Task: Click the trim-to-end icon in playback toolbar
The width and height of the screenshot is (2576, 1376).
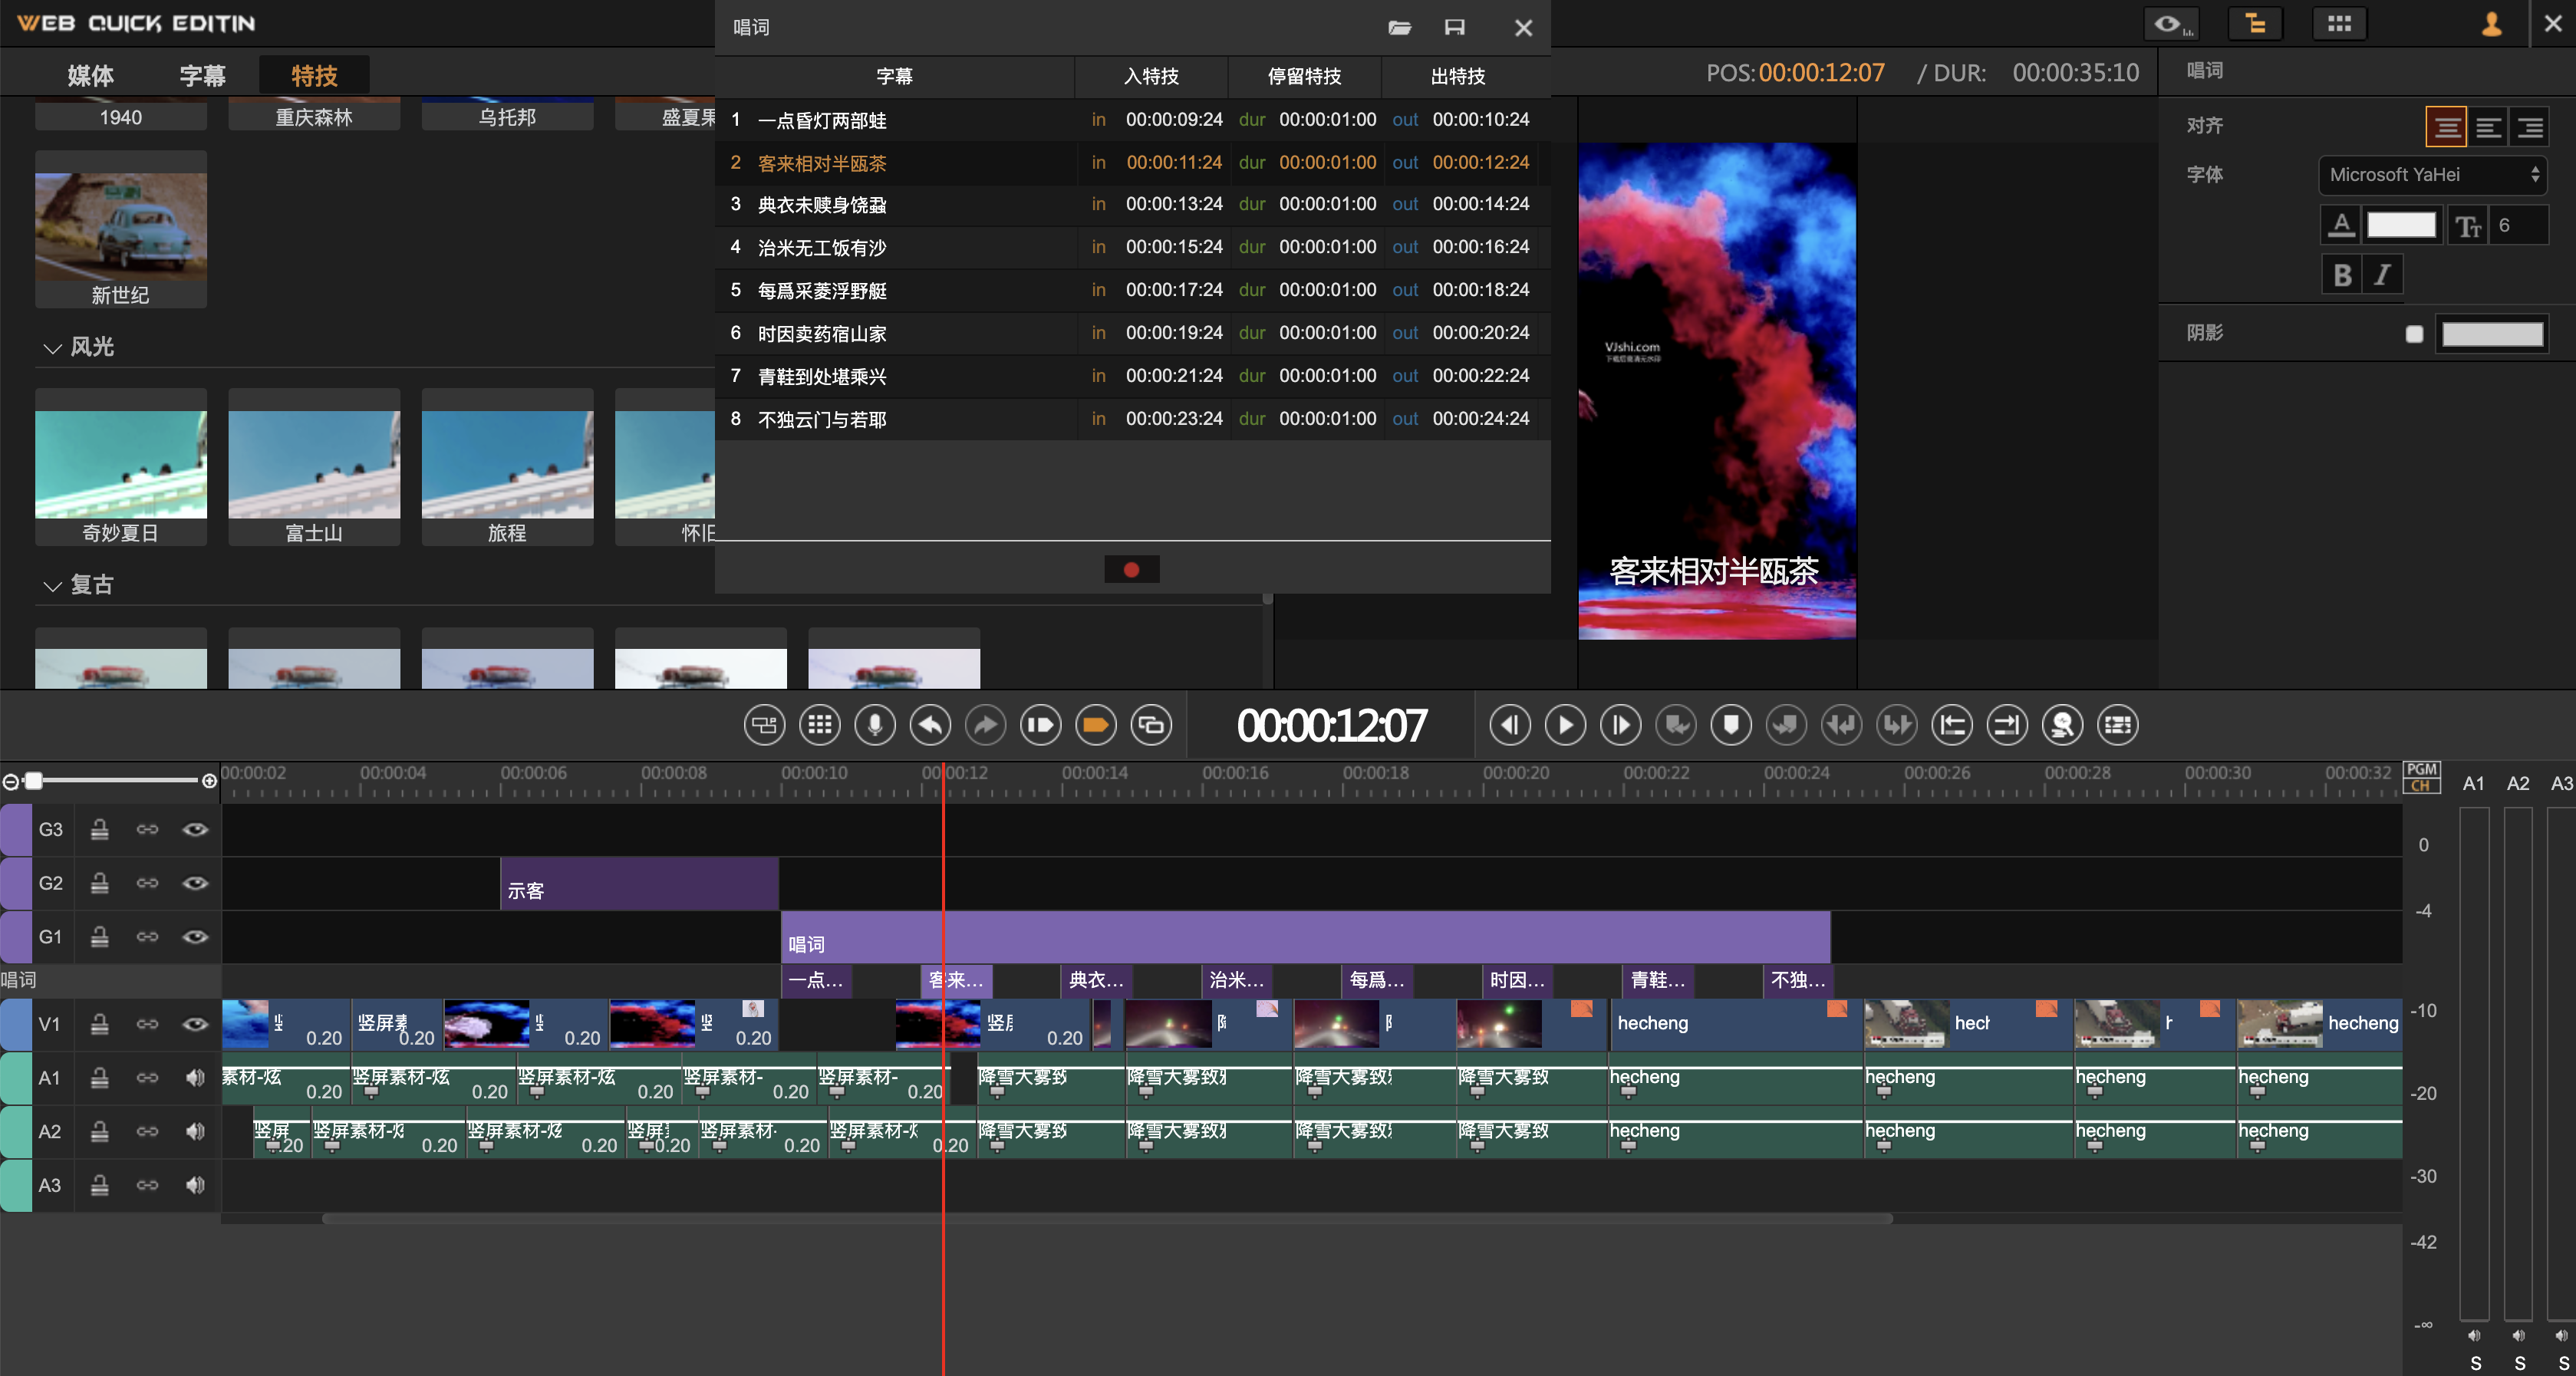Action: (x=2007, y=725)
